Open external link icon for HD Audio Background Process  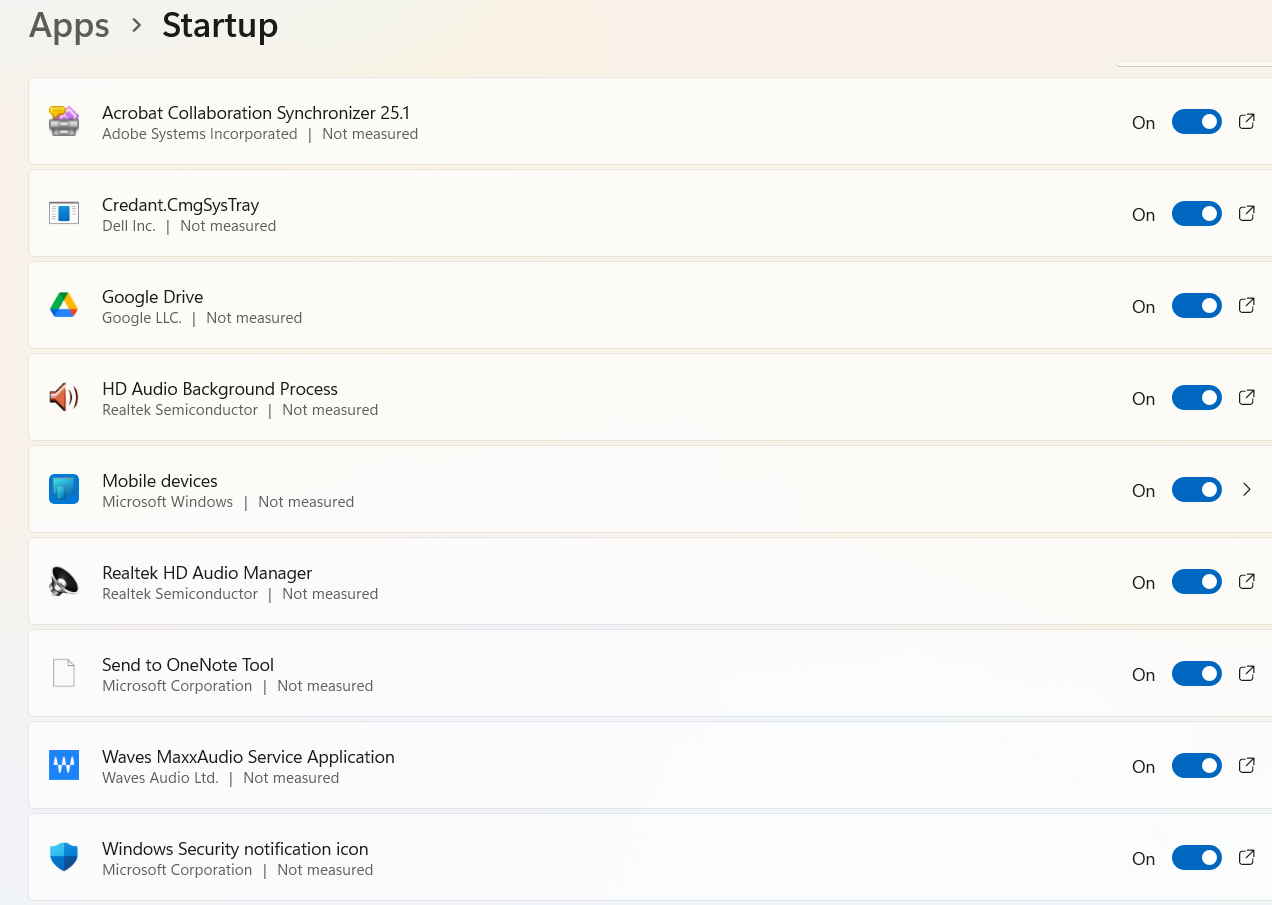(x=1247, y=397)
